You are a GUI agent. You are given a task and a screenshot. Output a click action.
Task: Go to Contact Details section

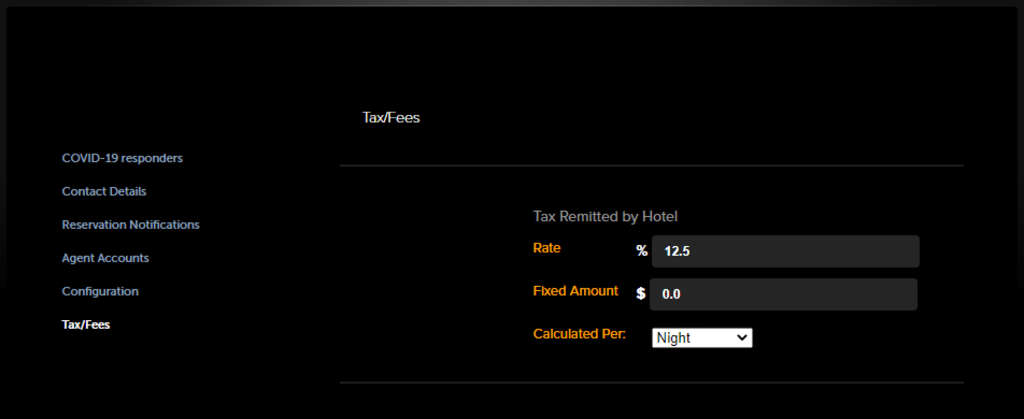pos(104,191)
